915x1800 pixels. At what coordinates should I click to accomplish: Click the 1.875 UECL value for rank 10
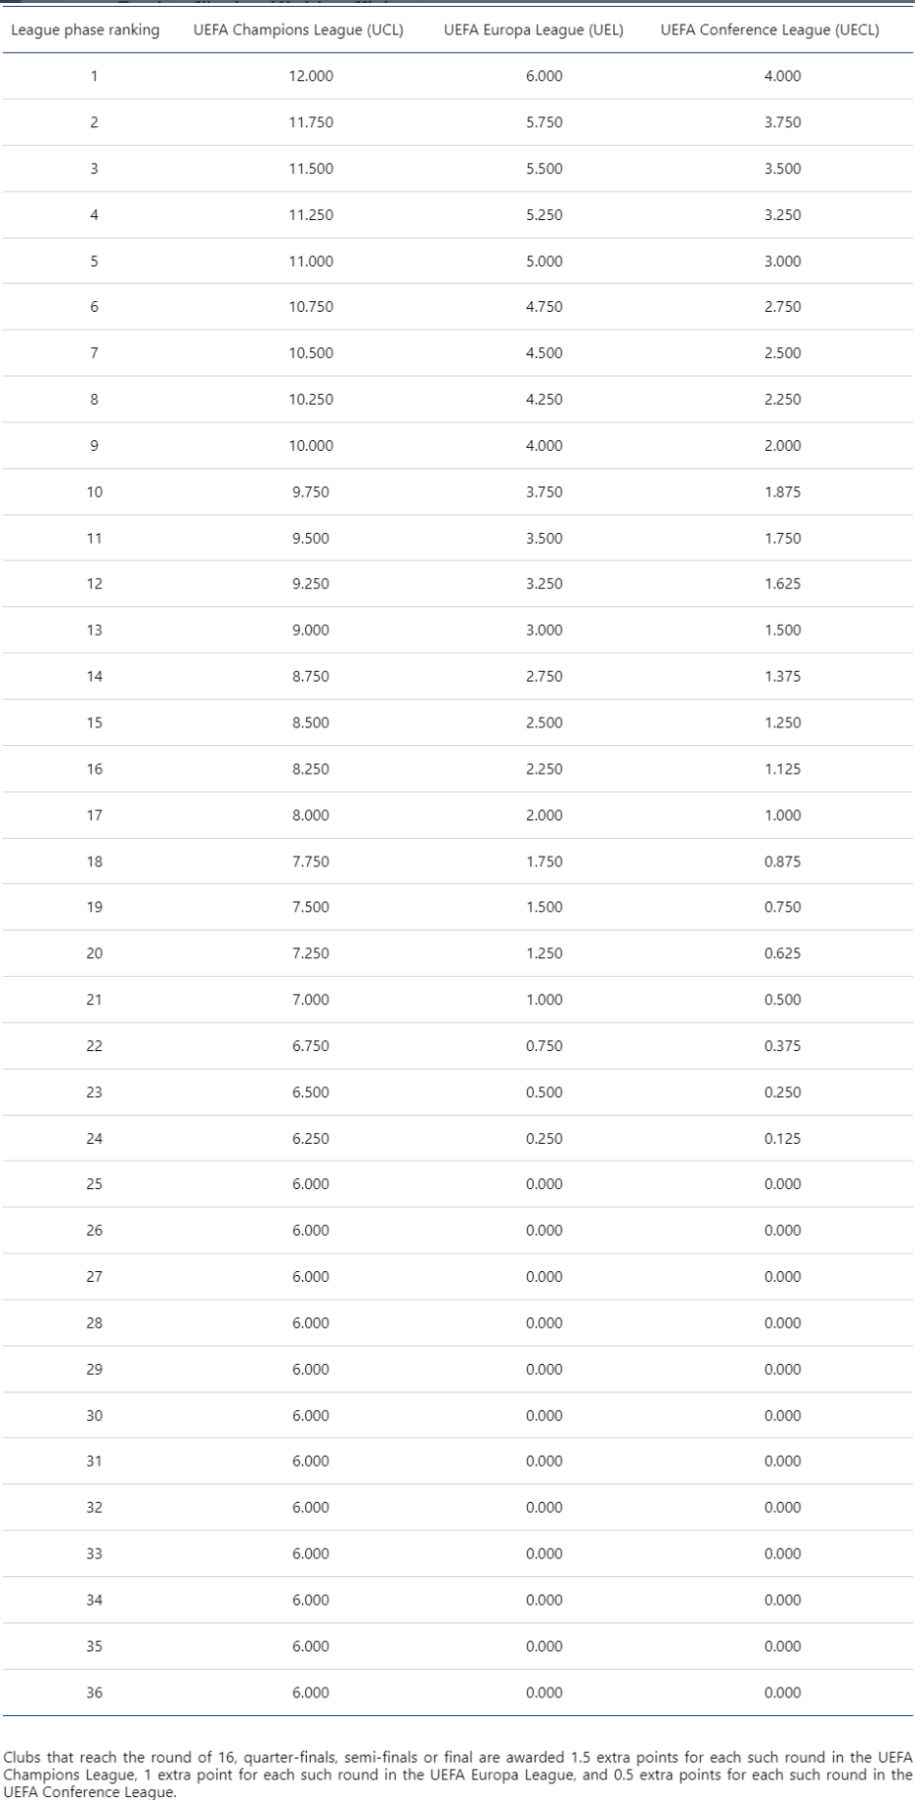(x=782, y=492)
